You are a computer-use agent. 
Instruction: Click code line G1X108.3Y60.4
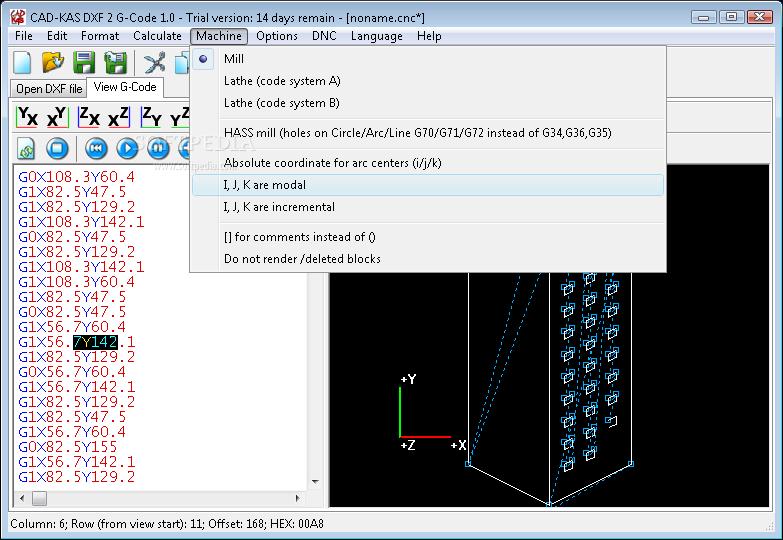(x=76, y=282)
